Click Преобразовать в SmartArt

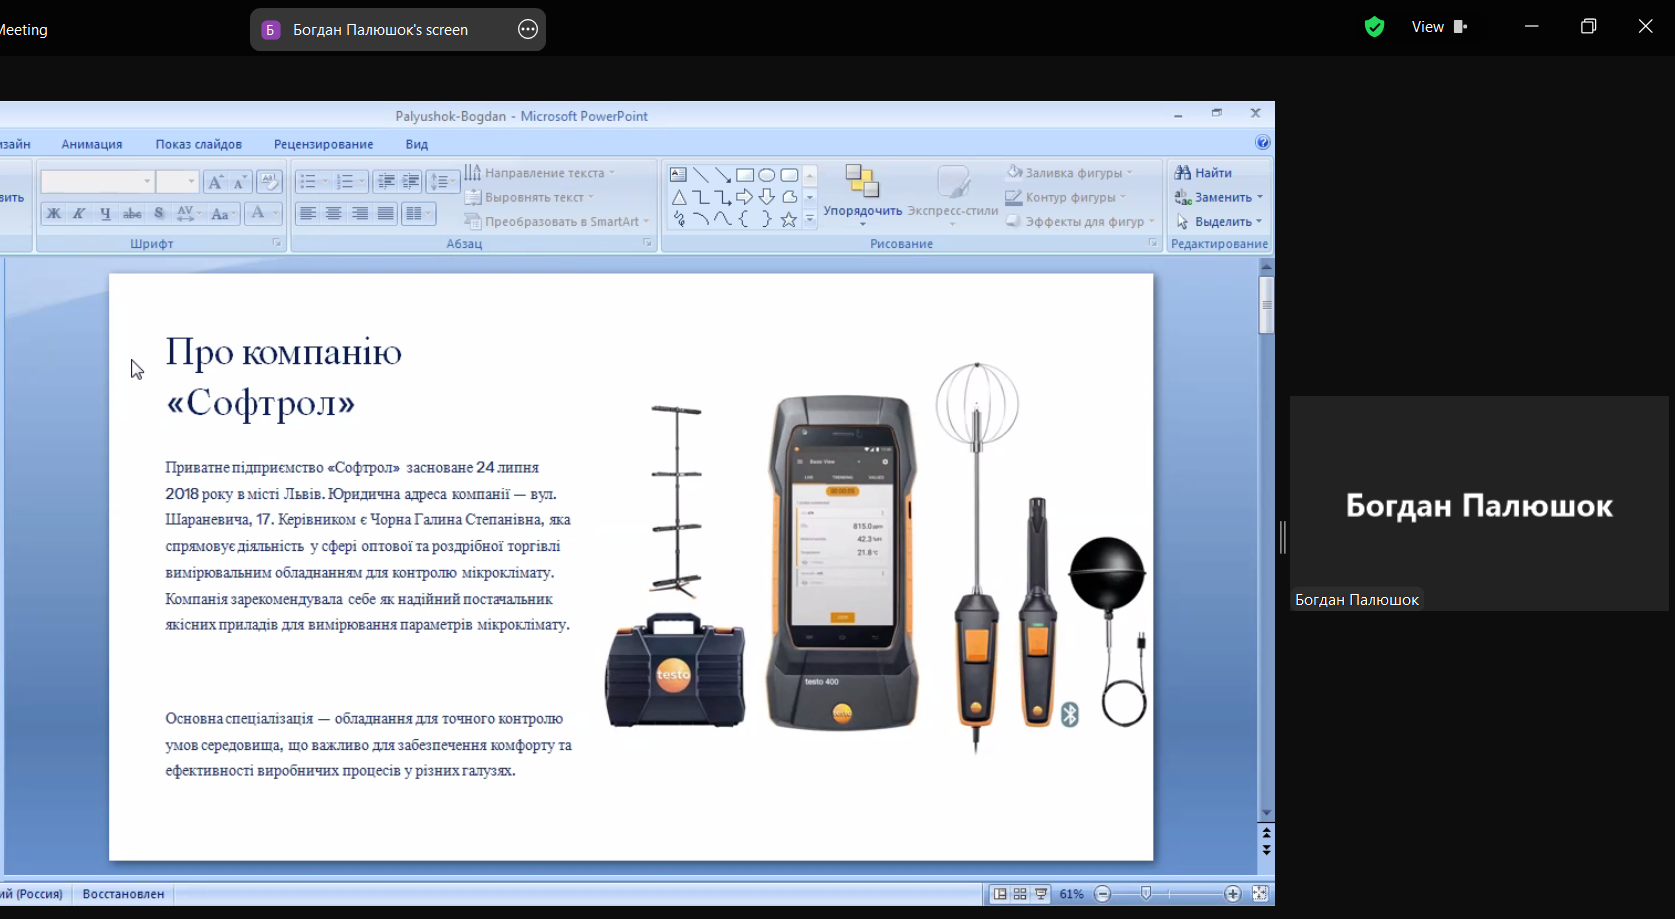[x=557, y=221]
